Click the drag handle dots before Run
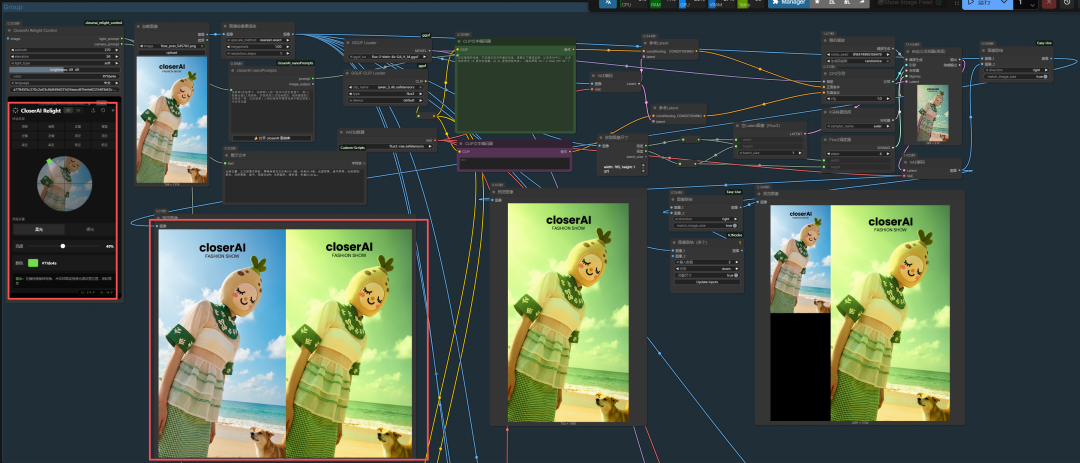Viewport: 1080px width, 463px height. [x=956, y=3]
